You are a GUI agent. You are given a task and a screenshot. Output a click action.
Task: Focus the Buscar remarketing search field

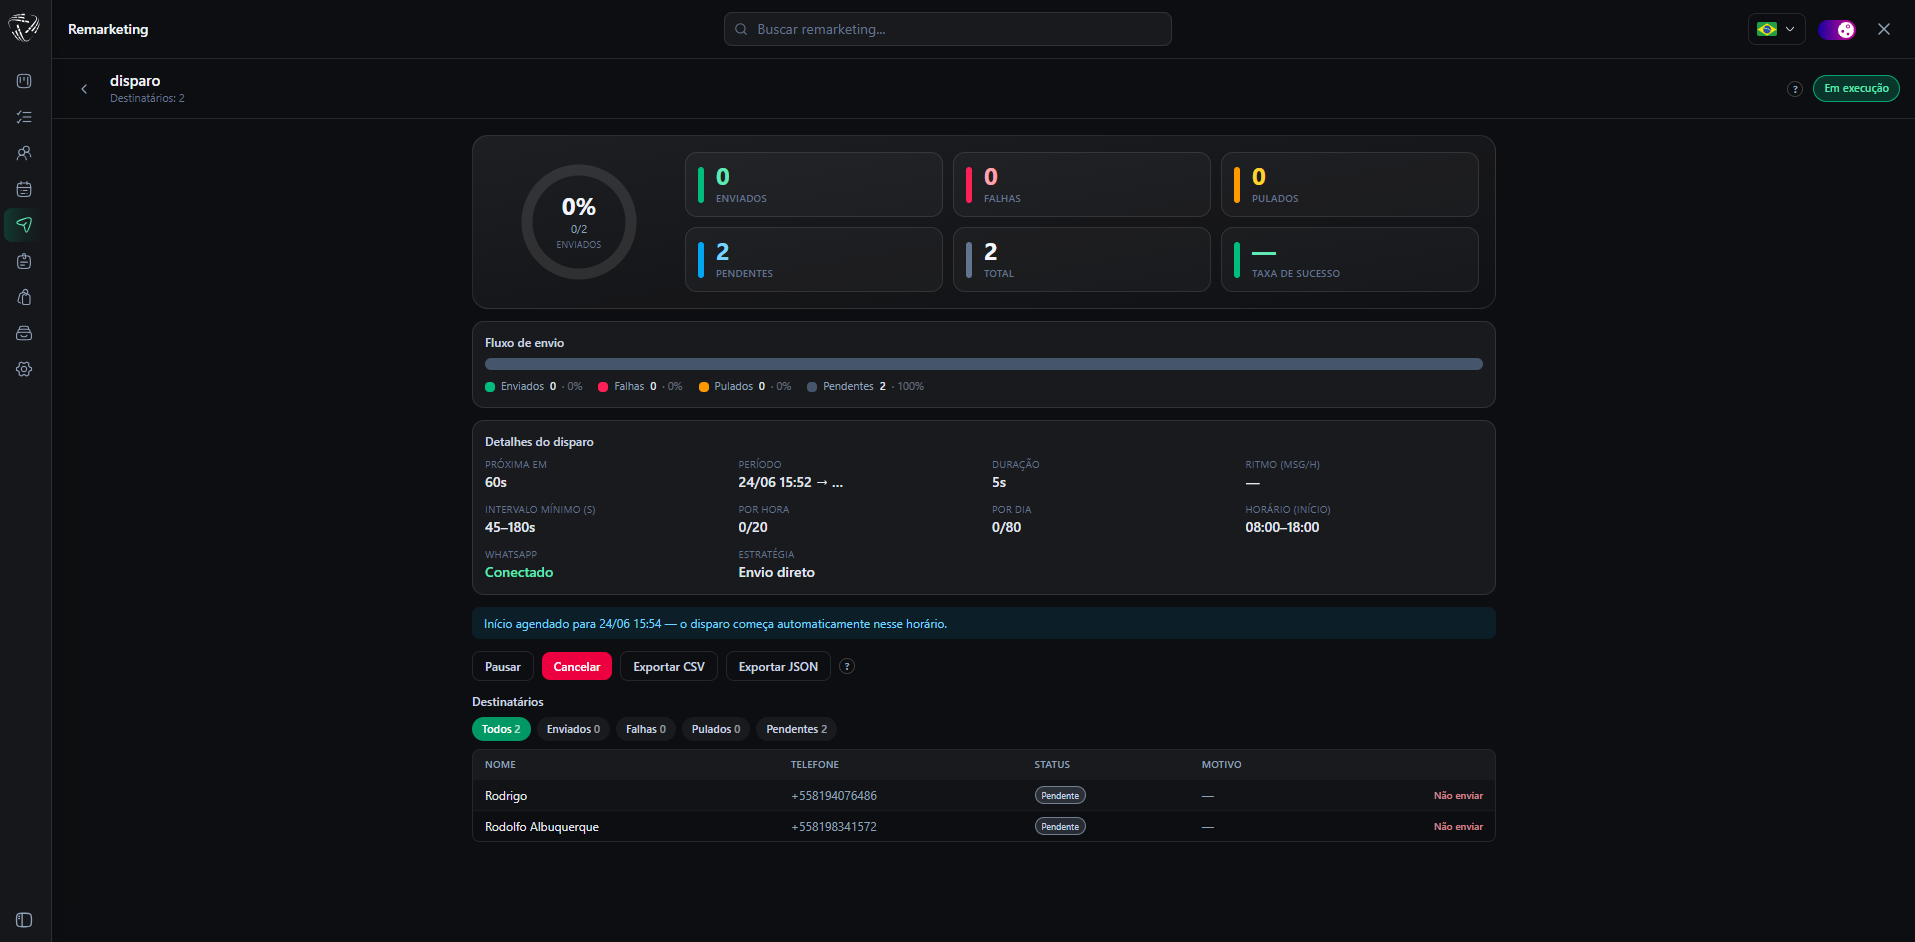[947, 29]
